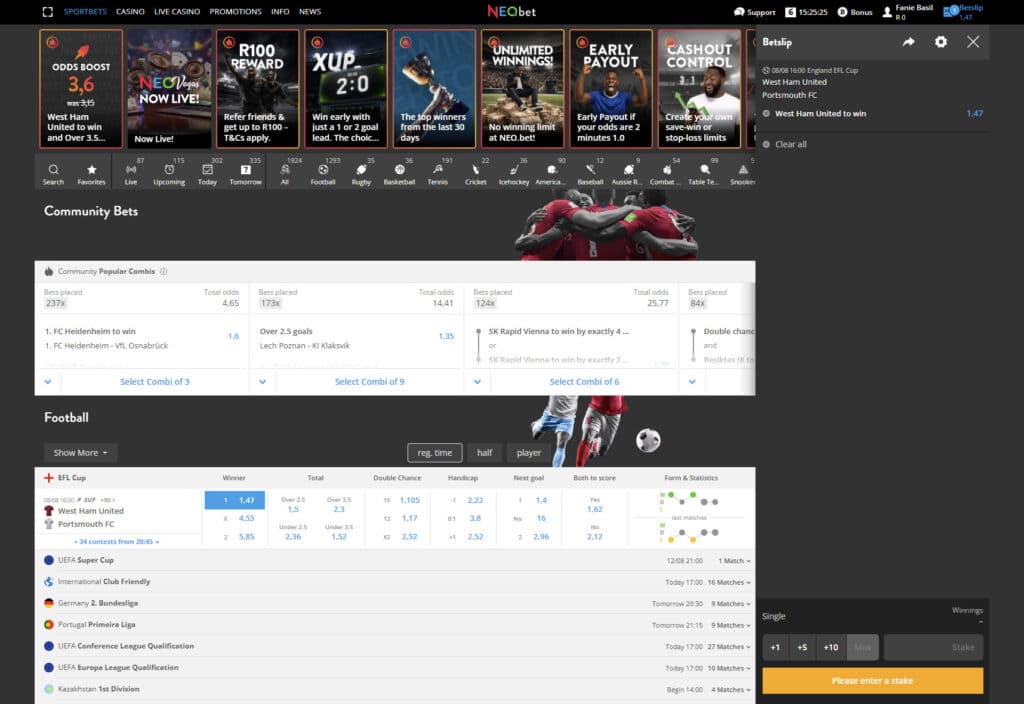
Task: Expand UEFA Super Cup matches
Action: click(x=395, y=560)
